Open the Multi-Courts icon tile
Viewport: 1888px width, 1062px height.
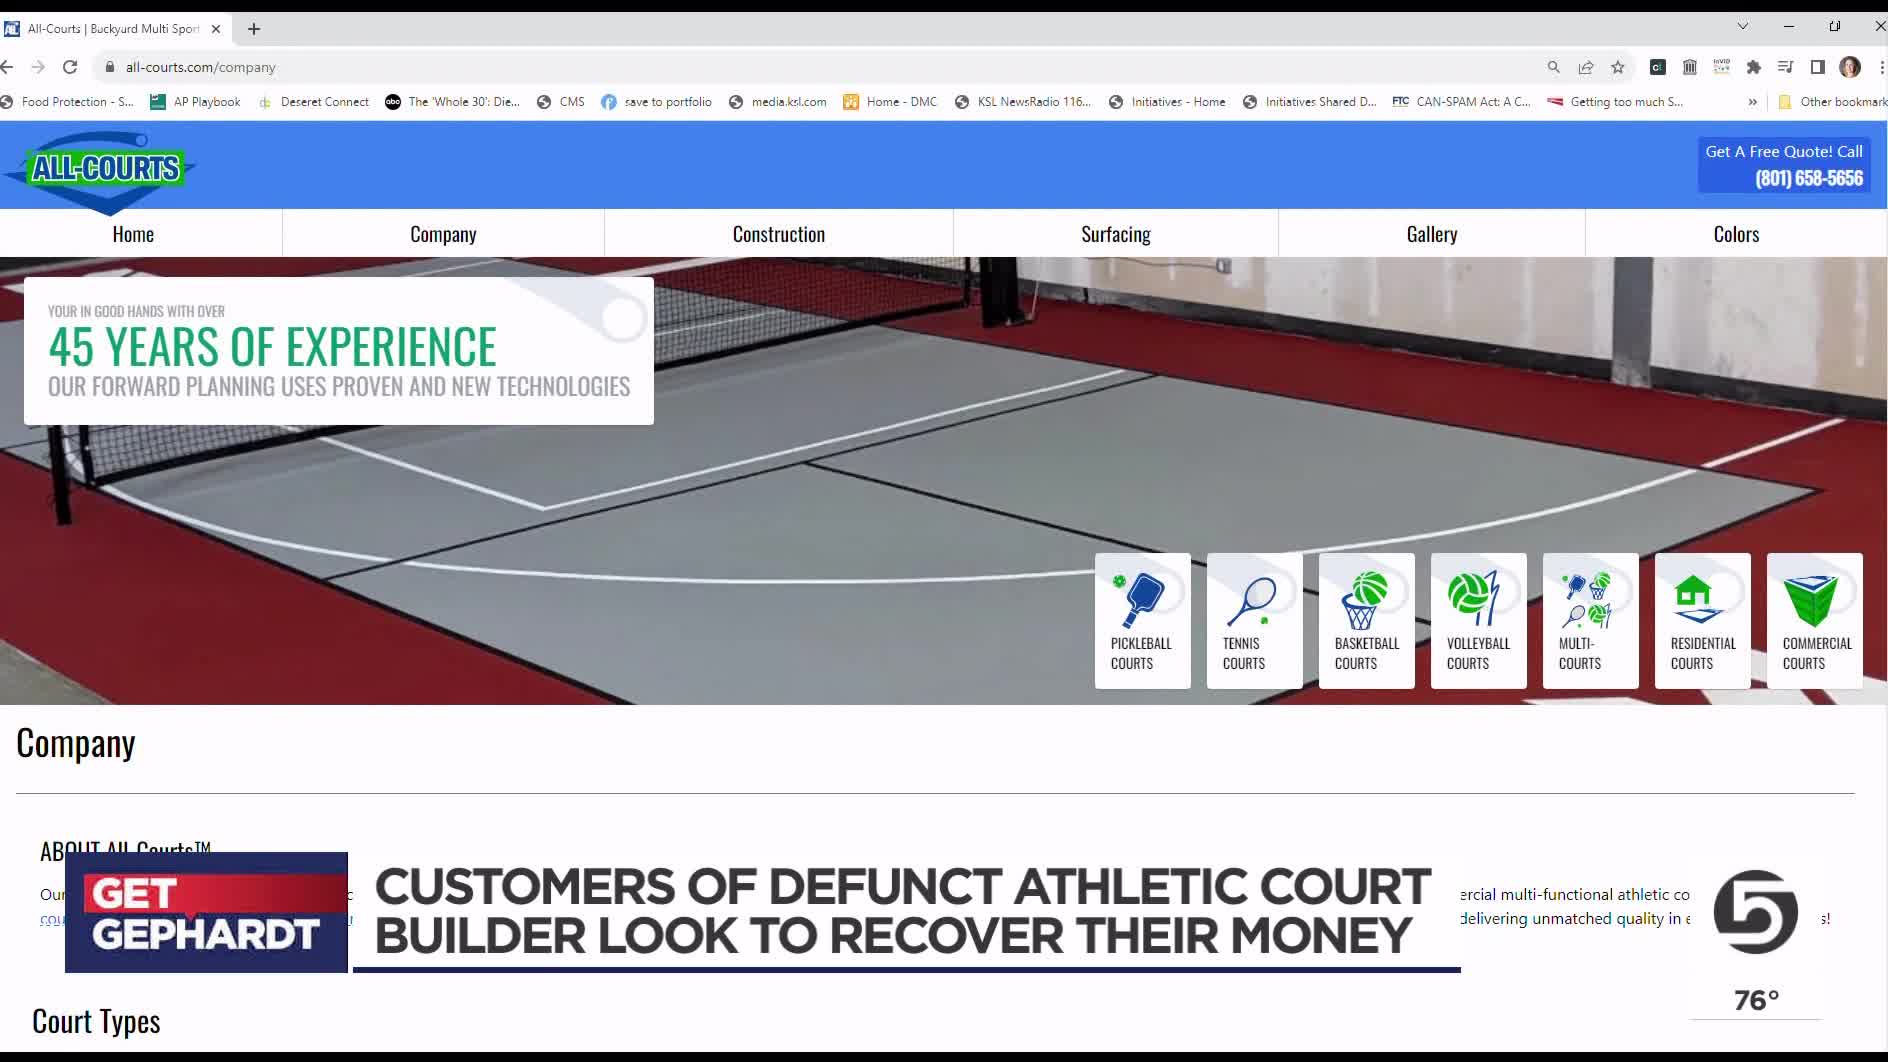(x=1590, y=620)
